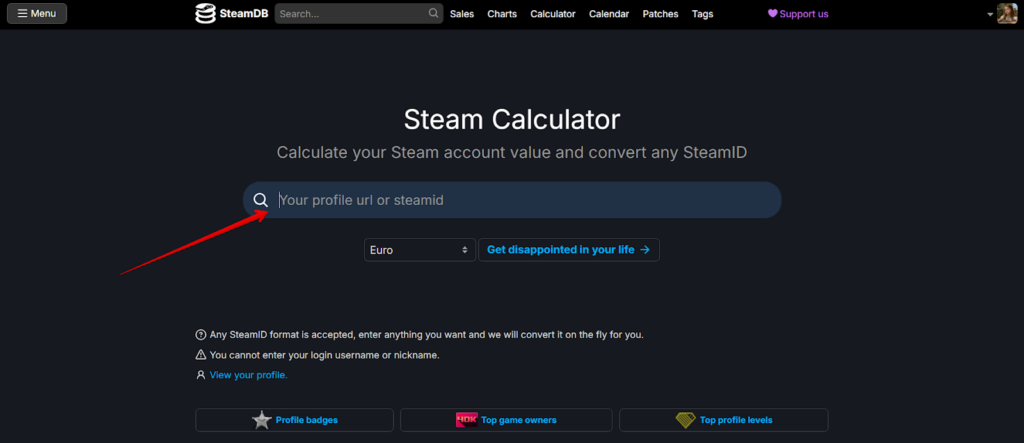1024x443 pixels.
Task: Click the SteamDB logo
Action: tap(232, 13)
